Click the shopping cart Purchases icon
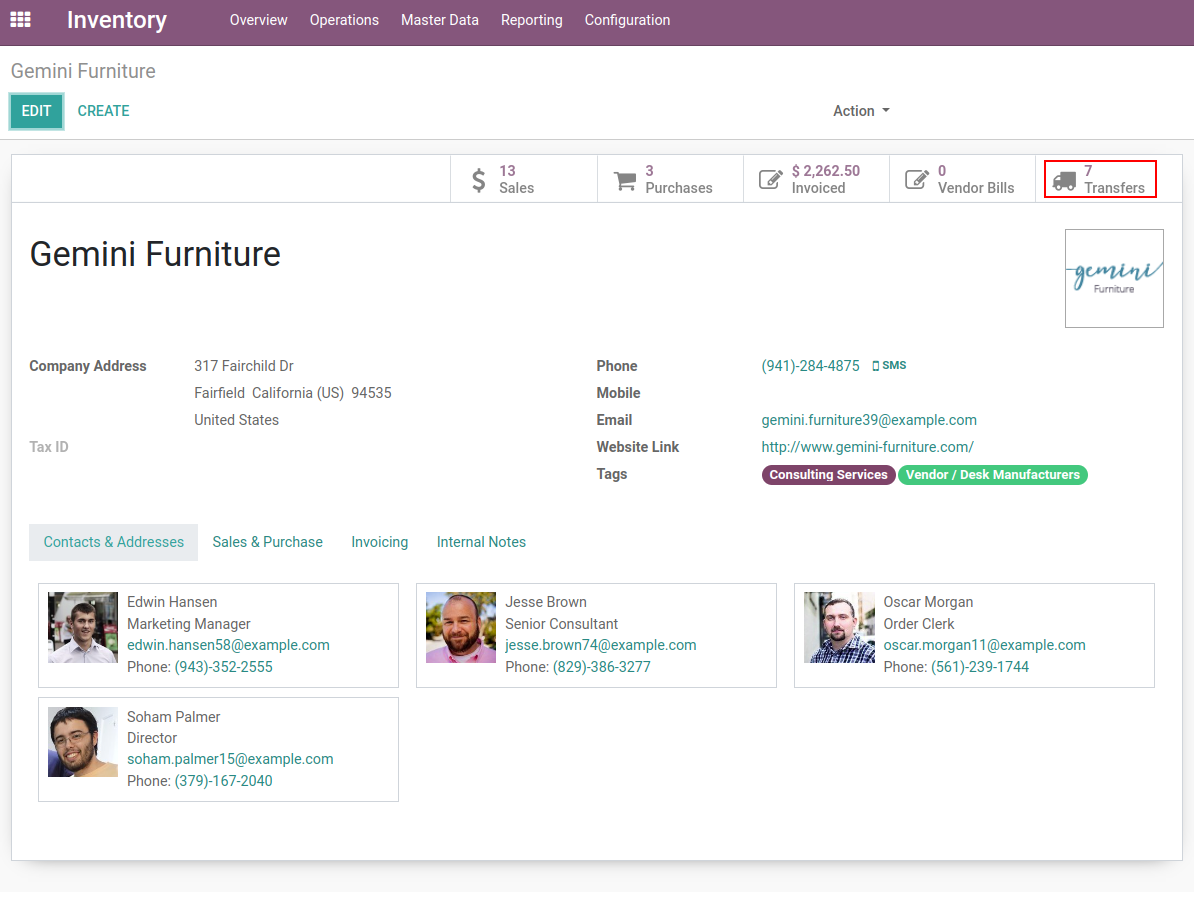Image resolution: width=1194 pixels, height=922 pixels. 625,180
